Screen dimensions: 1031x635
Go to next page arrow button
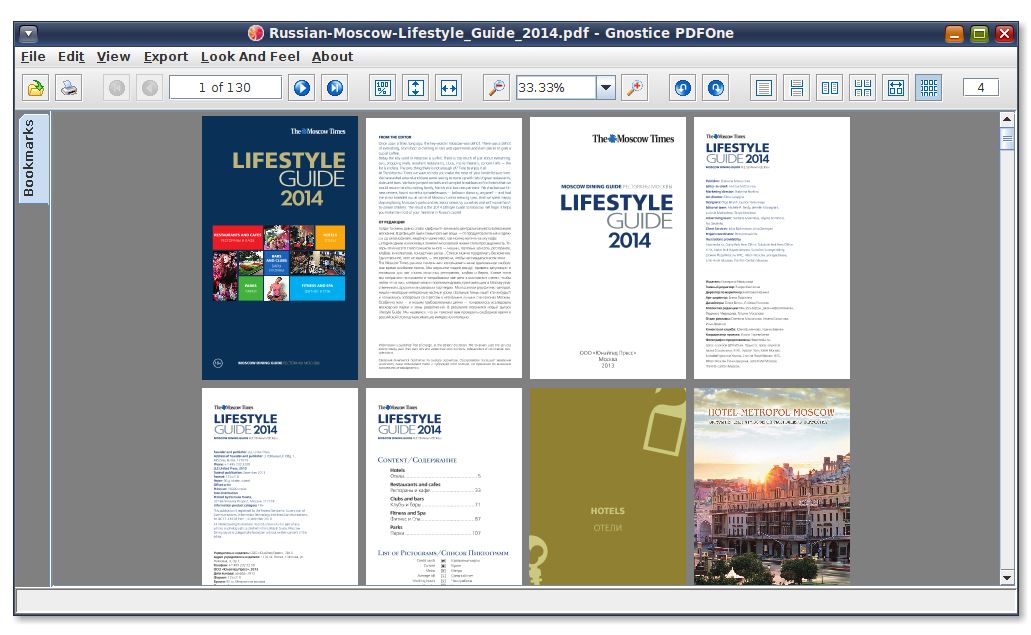point(302,87)
